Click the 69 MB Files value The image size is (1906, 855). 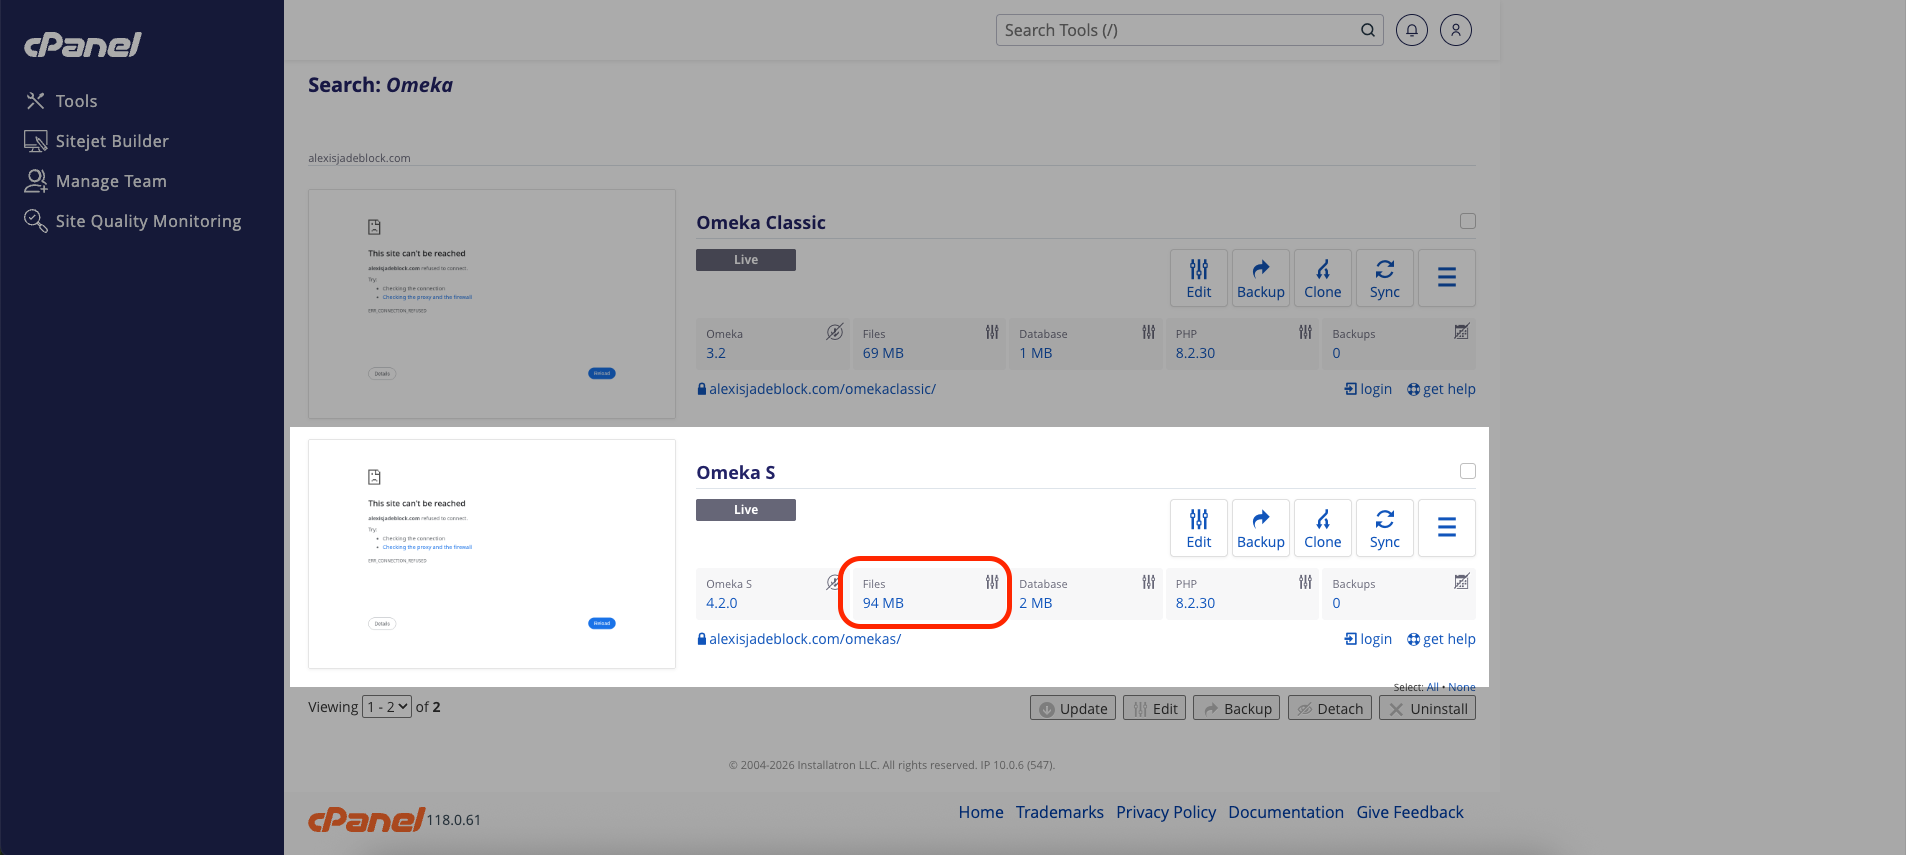point(883,353)
